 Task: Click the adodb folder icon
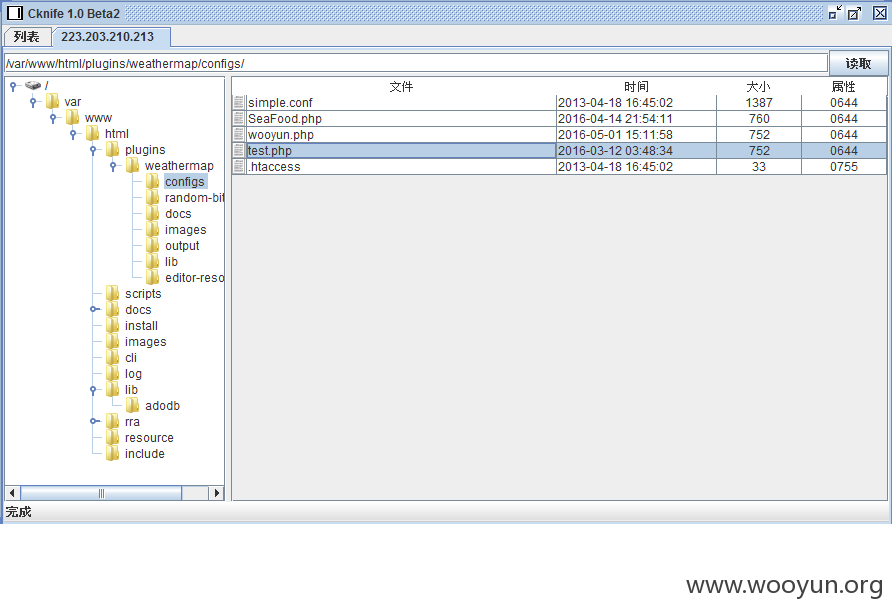point(133,405)
